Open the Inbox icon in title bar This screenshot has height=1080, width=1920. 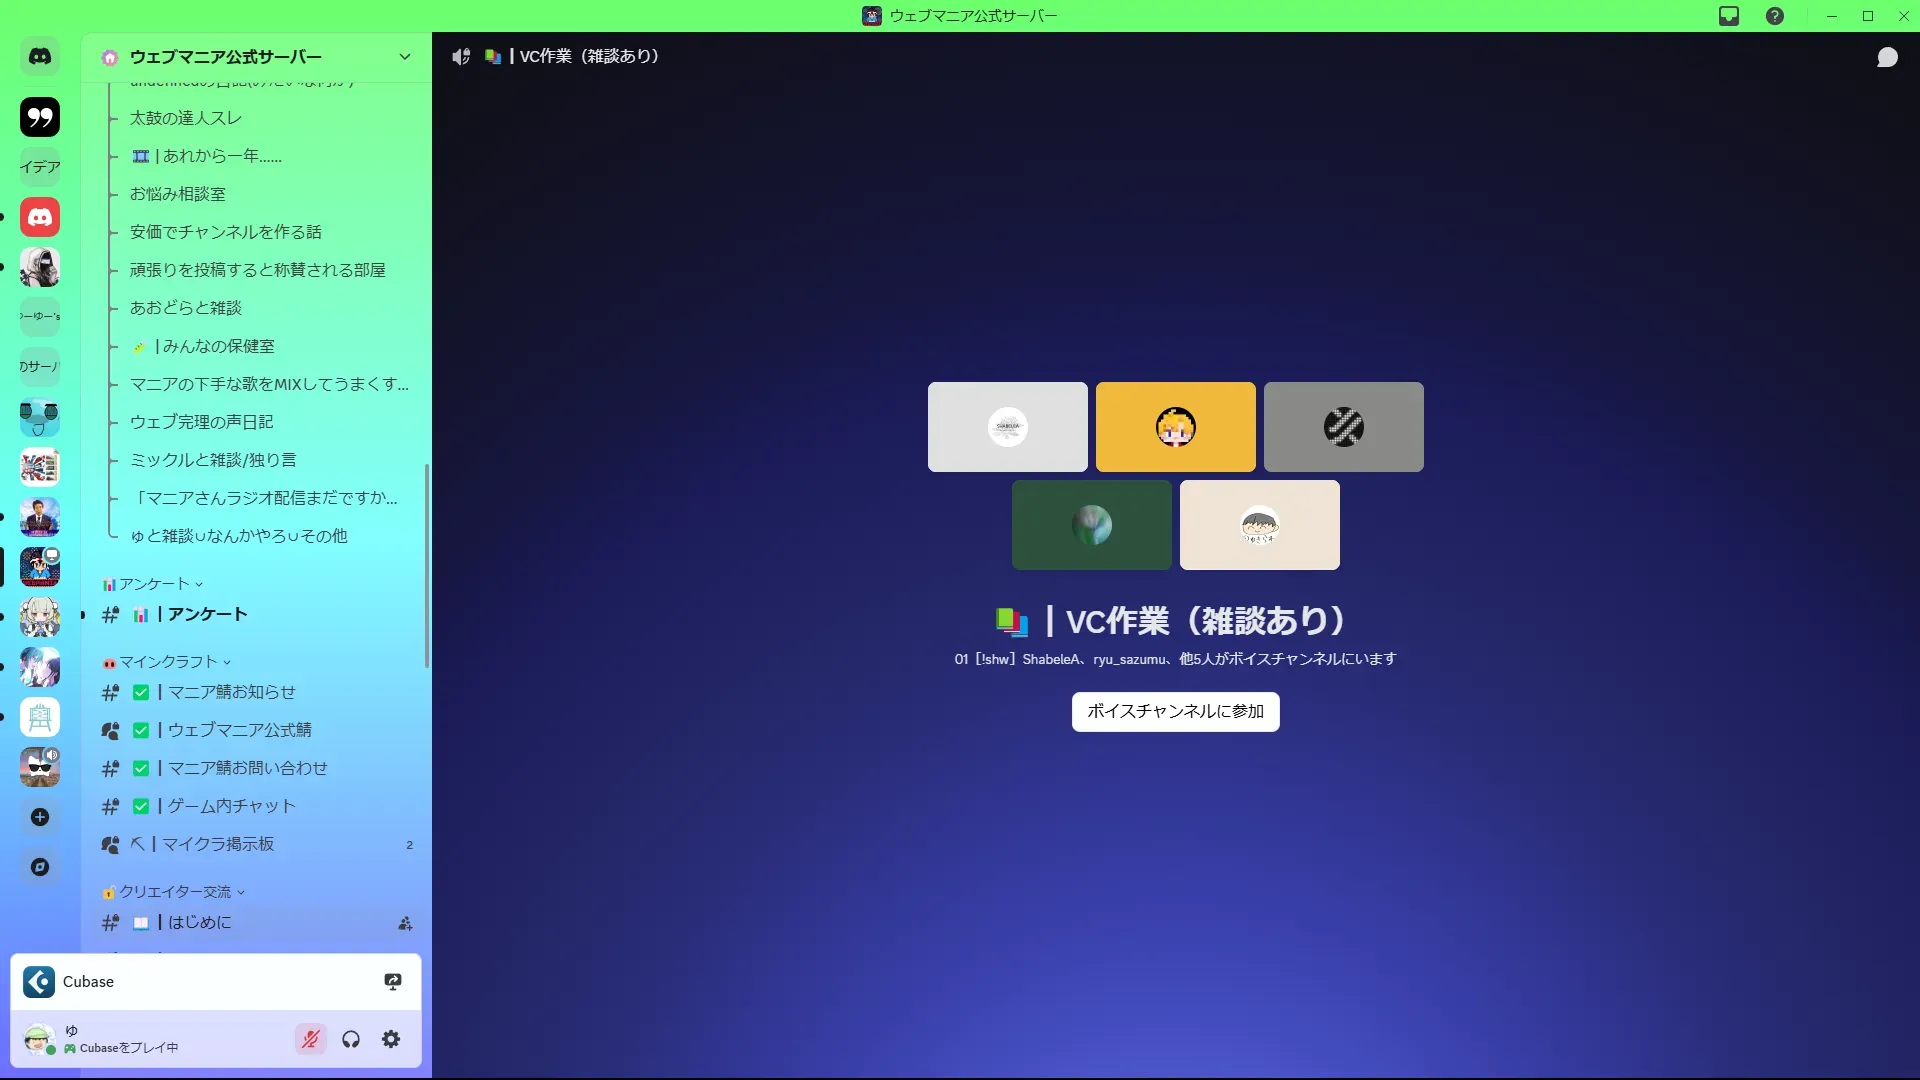point(1729,16)
